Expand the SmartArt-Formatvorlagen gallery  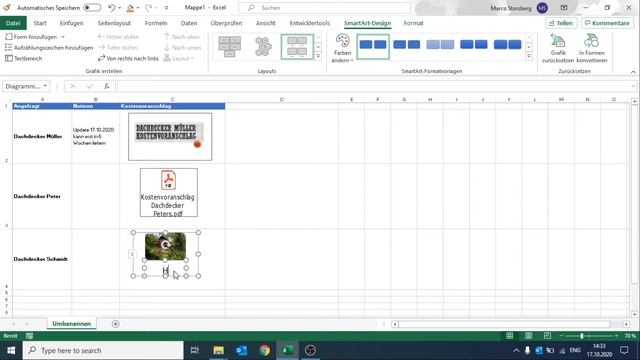[x=529, y=56]
